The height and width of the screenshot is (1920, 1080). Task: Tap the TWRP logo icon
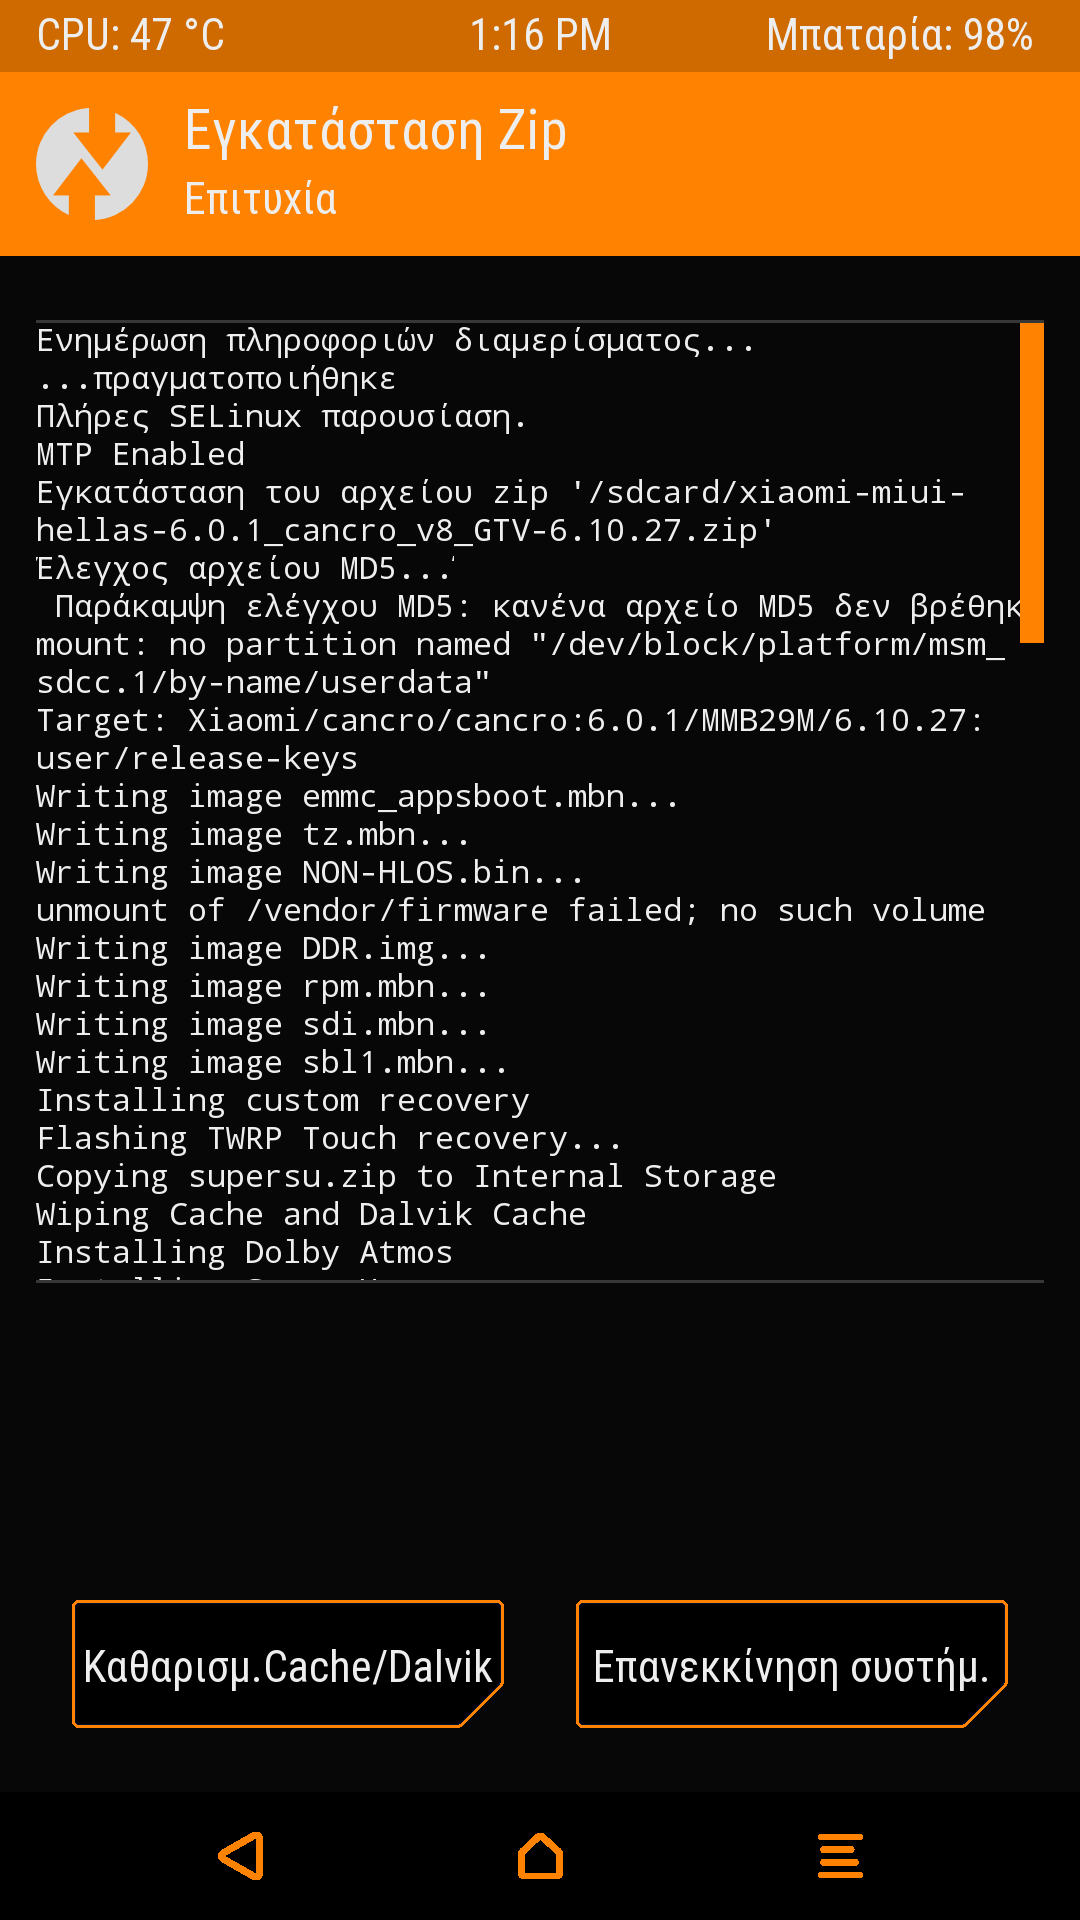click(x=92, y=164)
